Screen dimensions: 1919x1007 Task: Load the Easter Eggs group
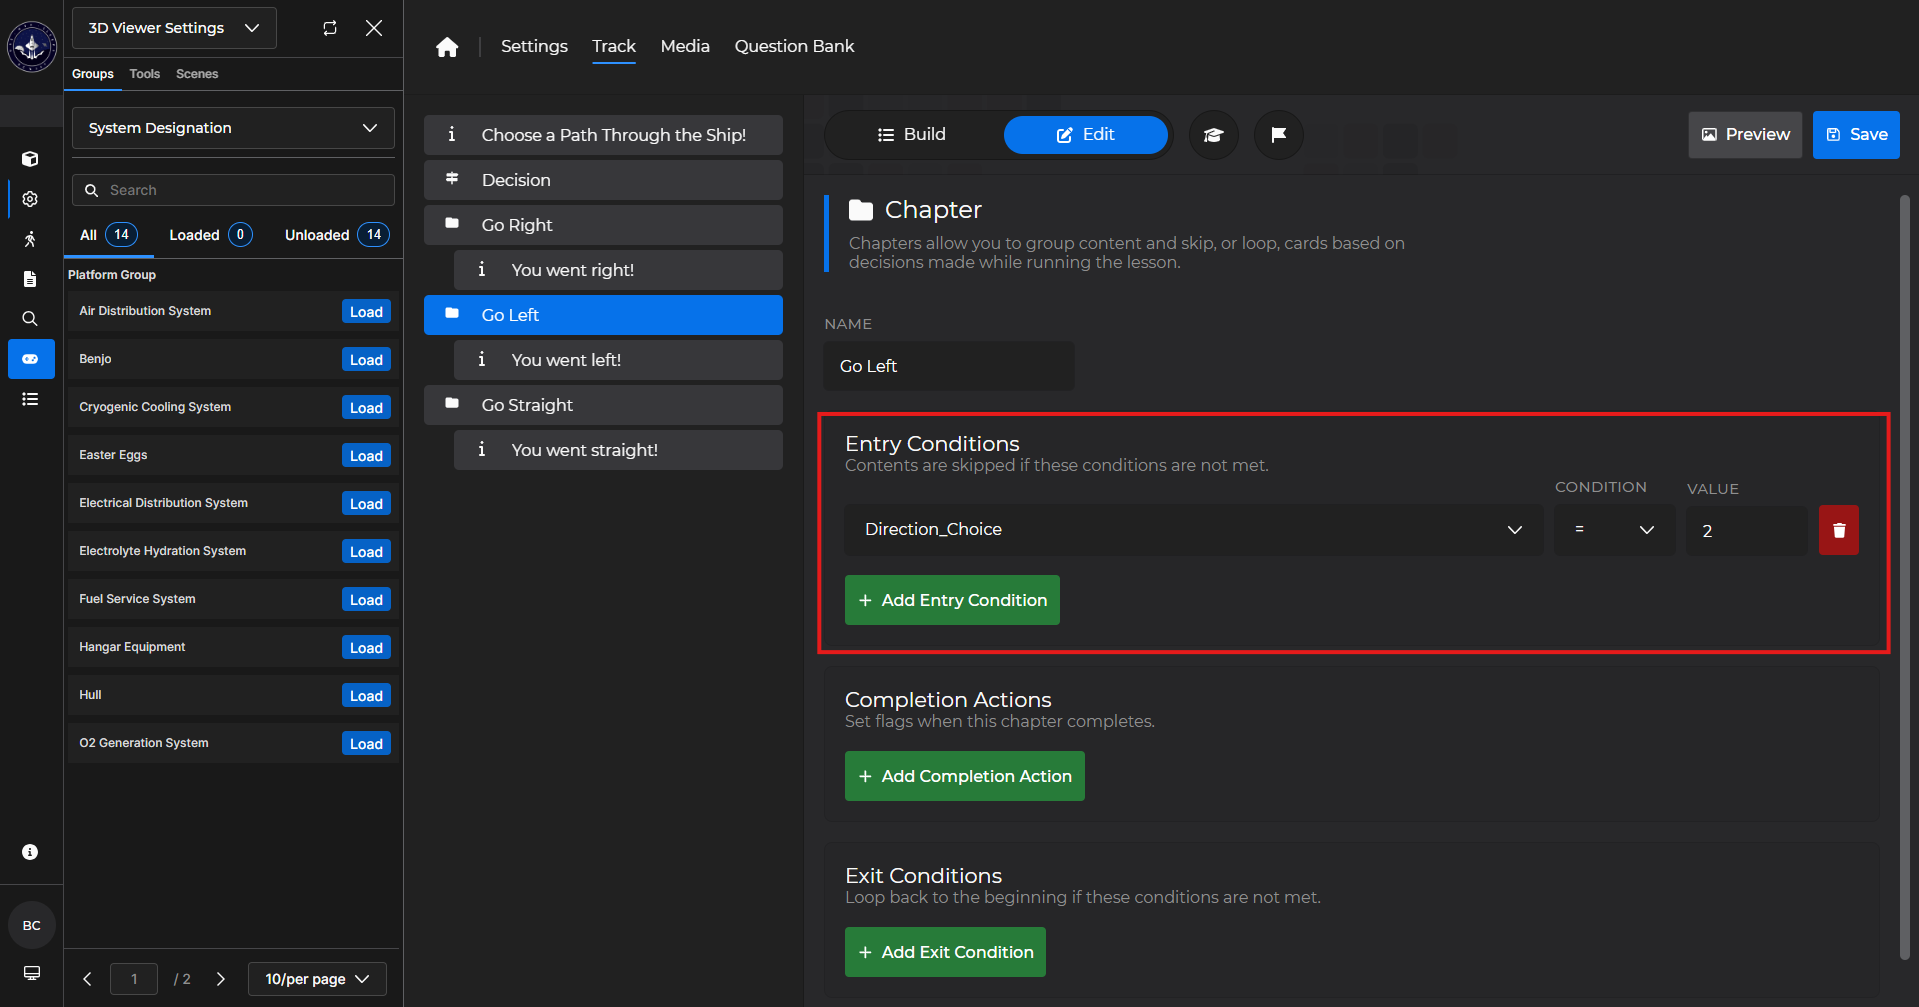pos(366,456)
